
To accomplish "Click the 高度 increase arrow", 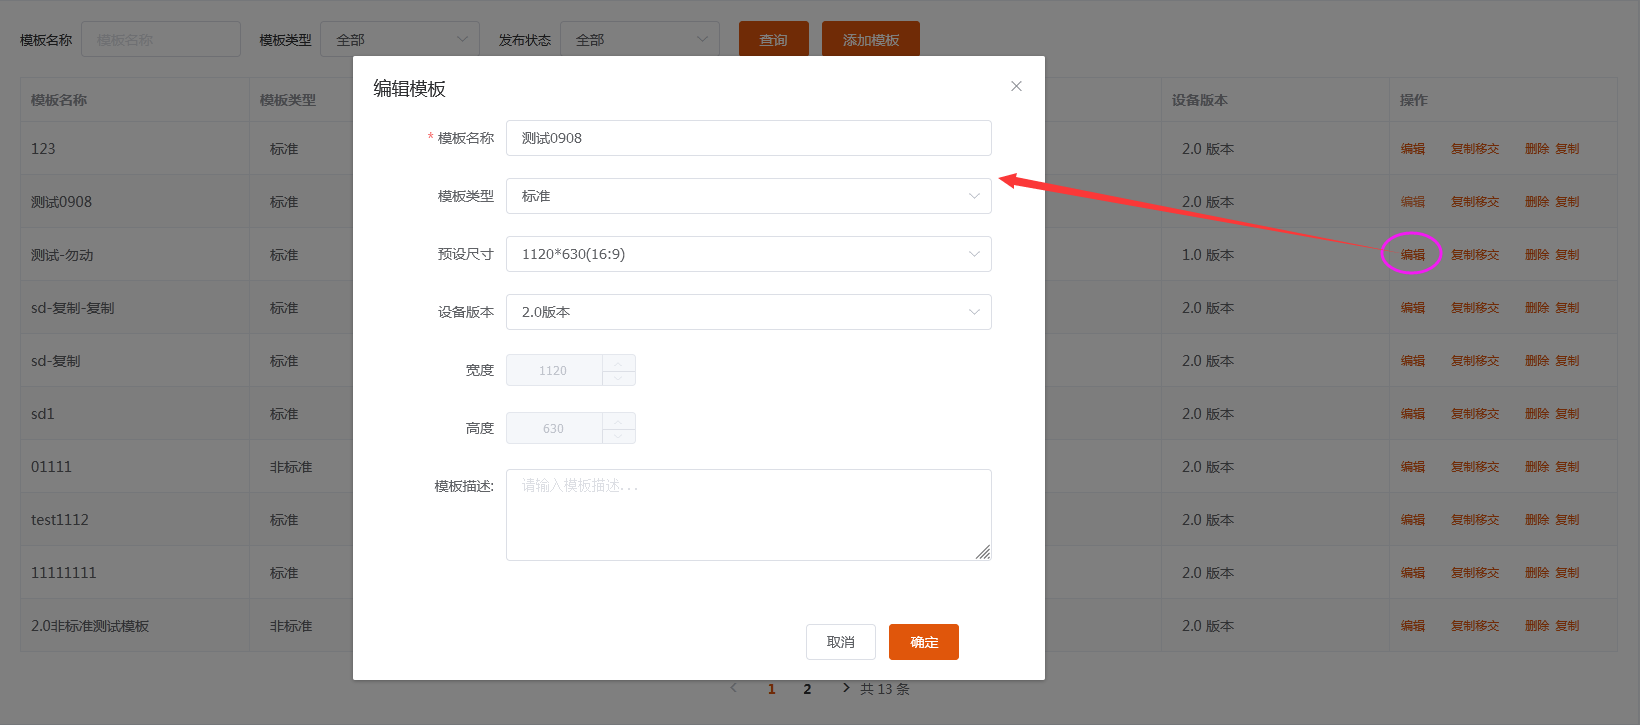I will tap(619, 421).
